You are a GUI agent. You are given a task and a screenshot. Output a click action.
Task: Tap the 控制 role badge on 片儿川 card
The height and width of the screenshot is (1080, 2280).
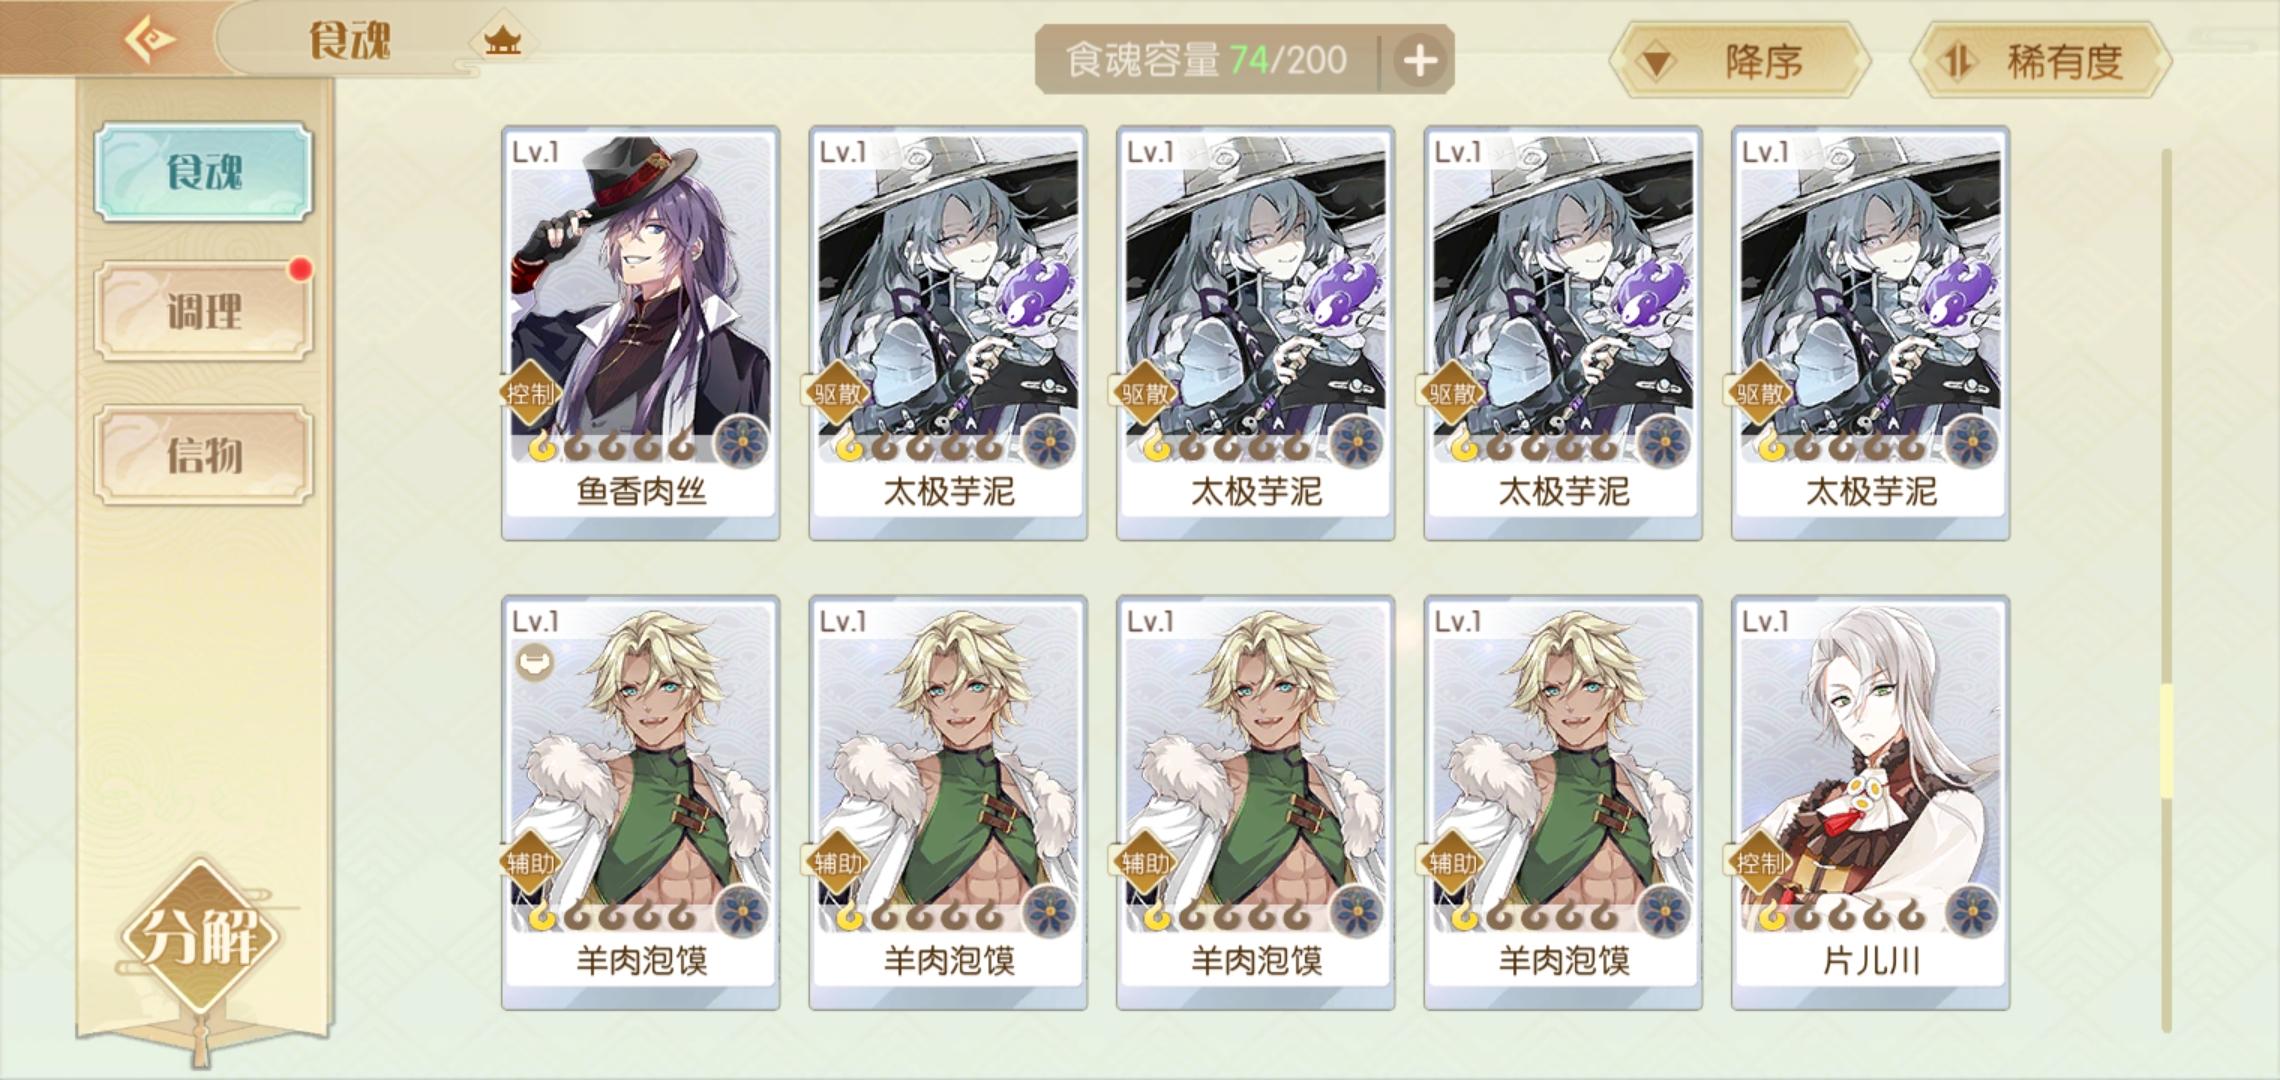tap(1759, 862)
